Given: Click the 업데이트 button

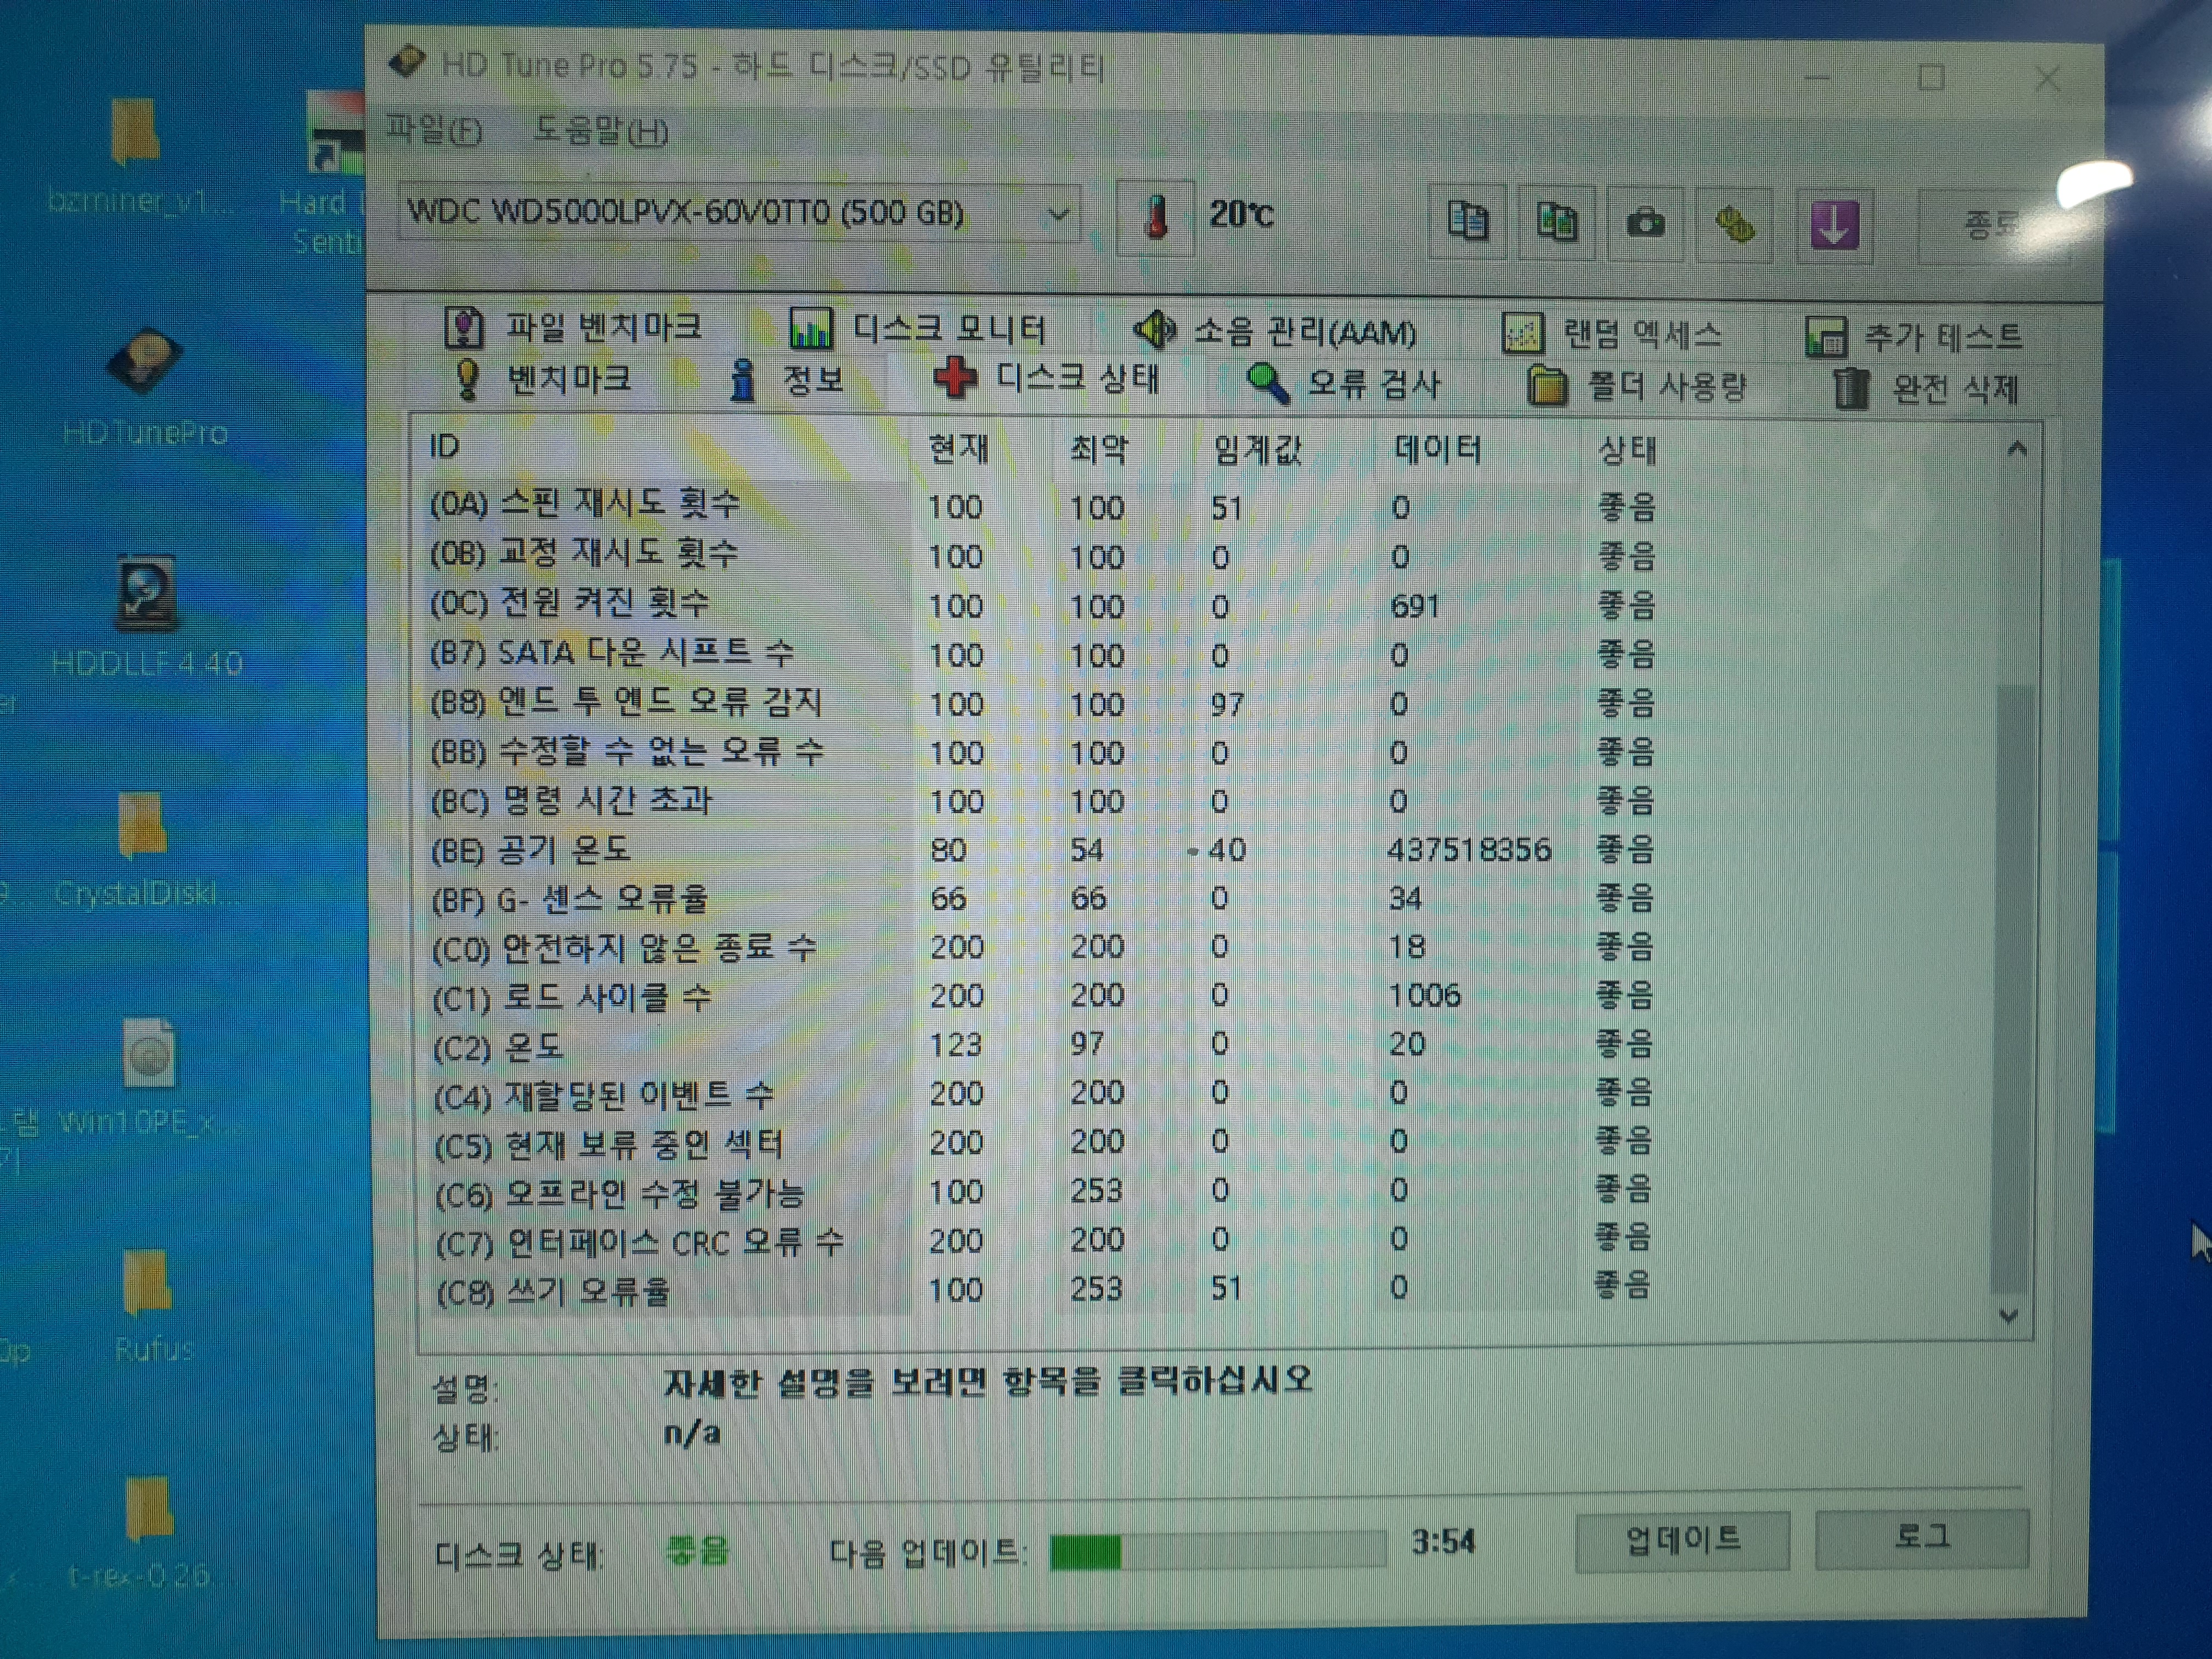Looking at the screenshot, I should pyautogui.click(x=1682, y=1540).
